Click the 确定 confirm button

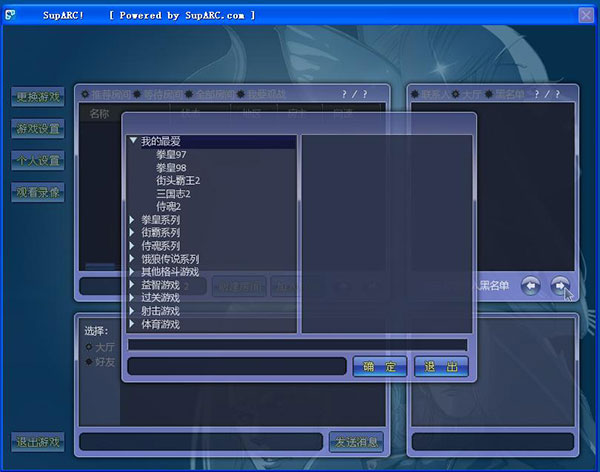pos(380,367)
